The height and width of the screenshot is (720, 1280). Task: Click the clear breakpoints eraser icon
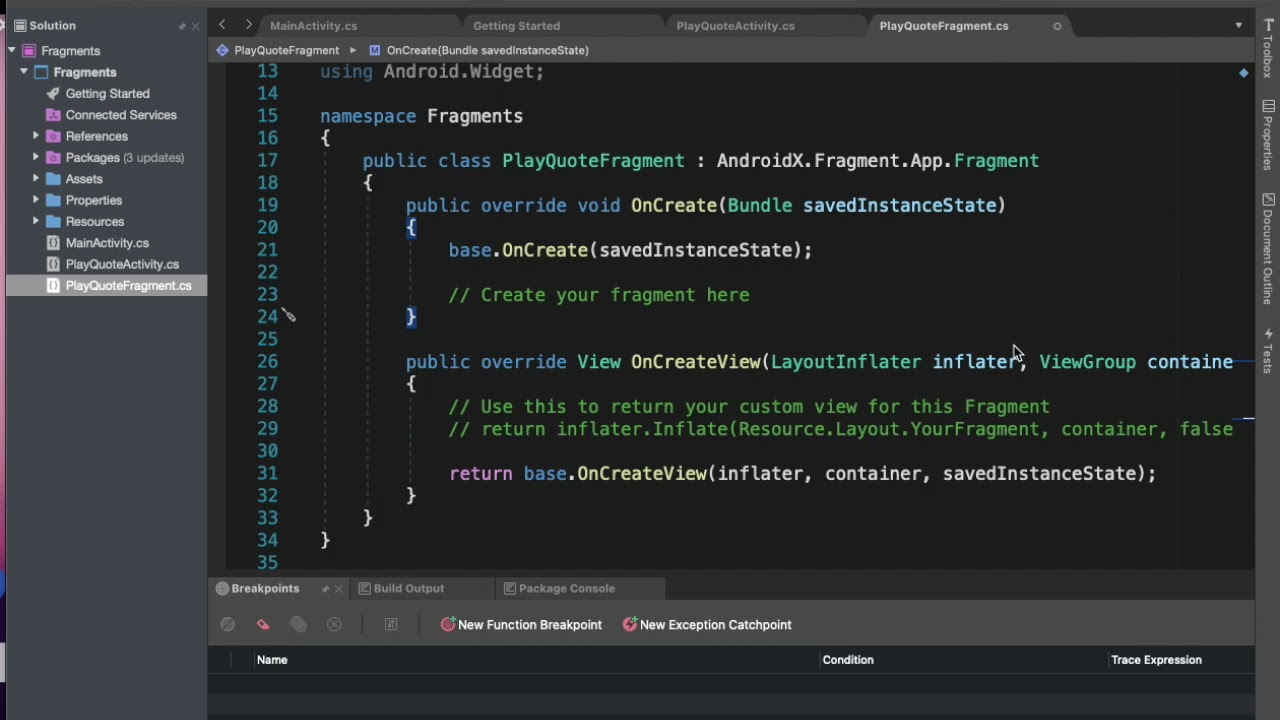(x=263, y=625)
